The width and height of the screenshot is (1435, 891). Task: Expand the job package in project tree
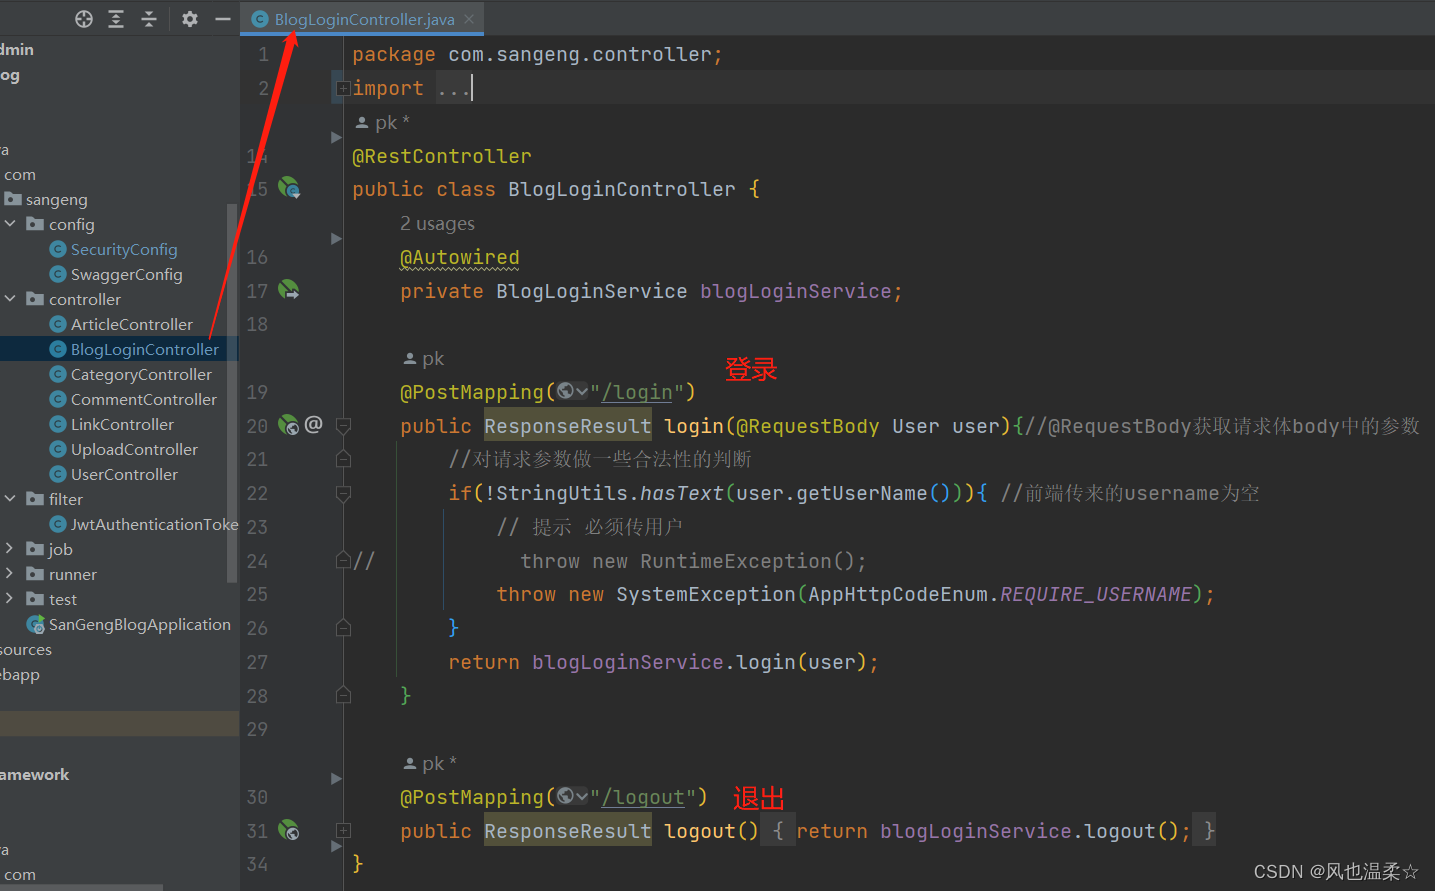[10, 549]
